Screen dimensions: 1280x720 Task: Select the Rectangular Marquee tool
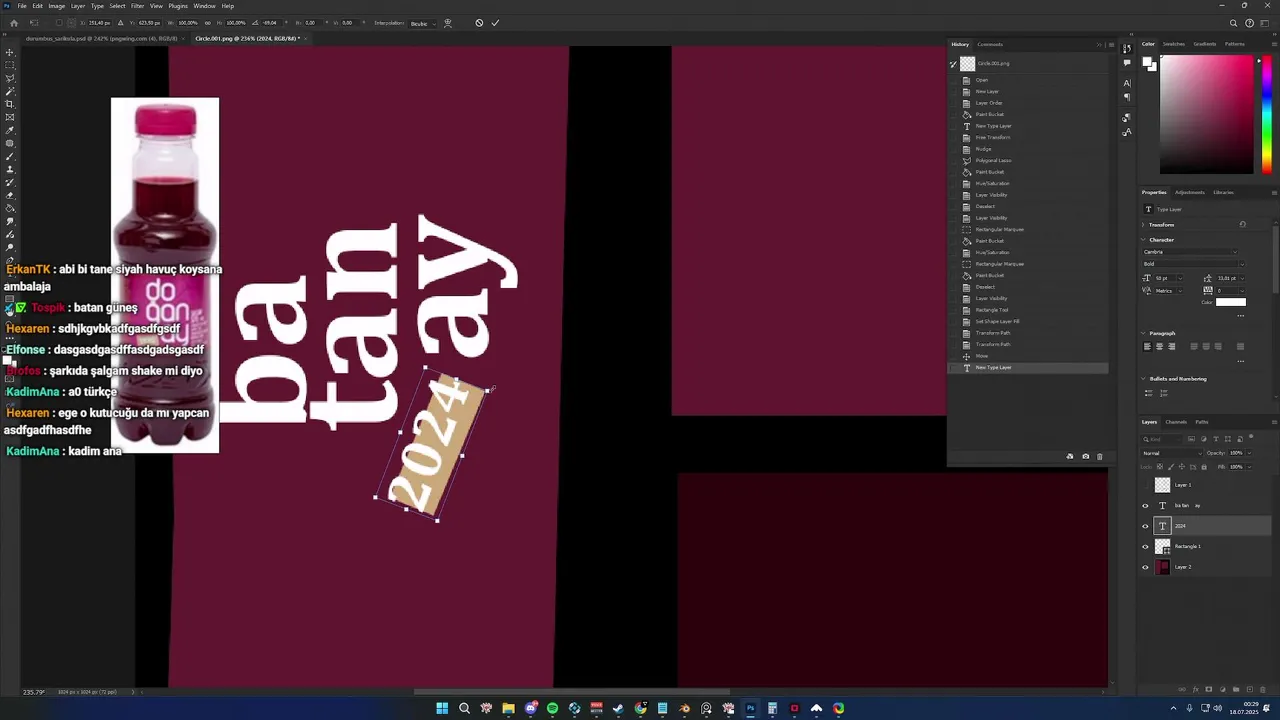tap(10, 65)
